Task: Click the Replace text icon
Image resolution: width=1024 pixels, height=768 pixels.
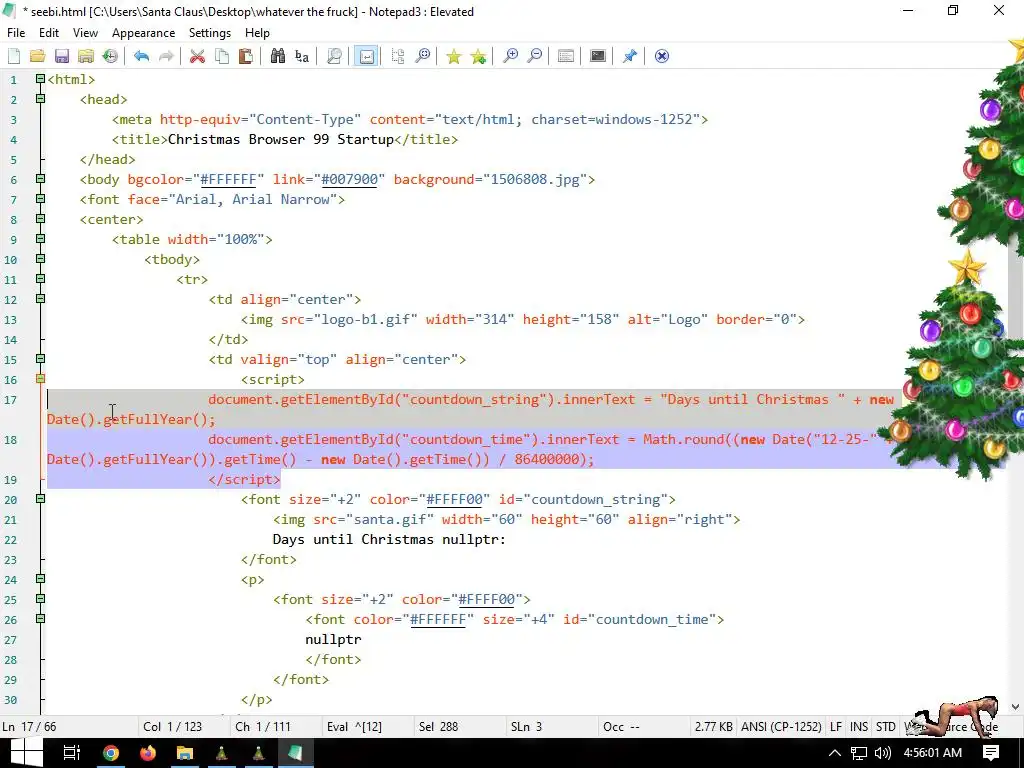Action: pos(302,56)
